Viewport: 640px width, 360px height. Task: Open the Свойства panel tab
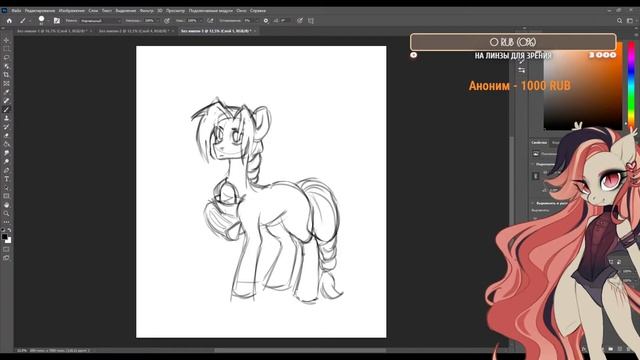click(539, 142)
